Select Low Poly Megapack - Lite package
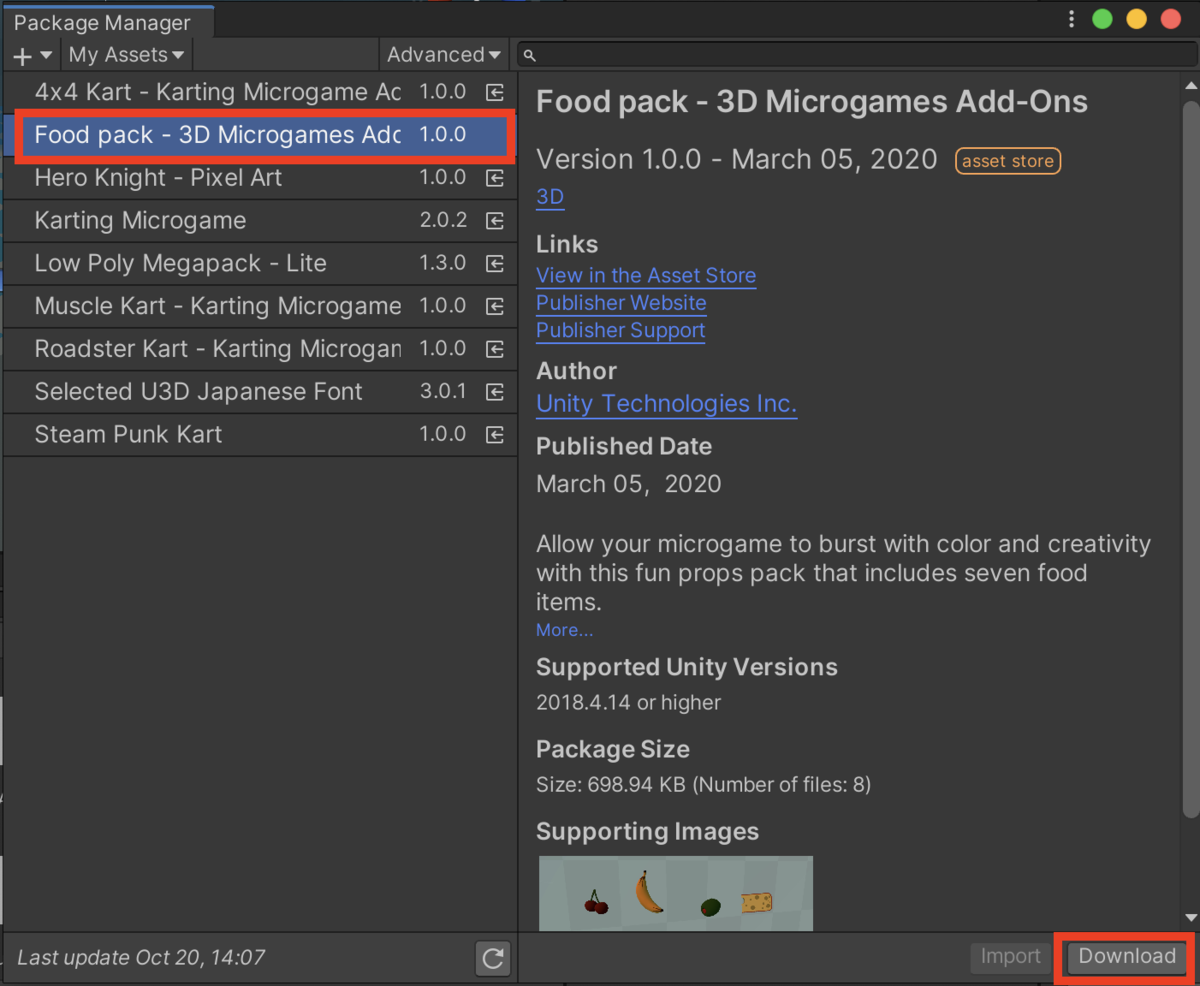This screenshot has height=986, width=1200. point(260,264)
